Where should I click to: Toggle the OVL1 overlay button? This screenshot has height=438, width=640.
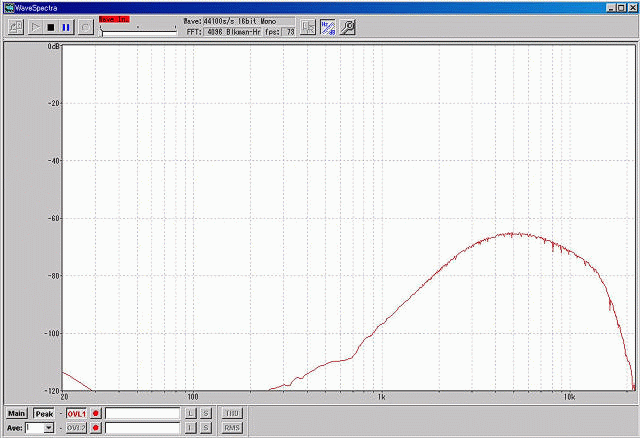pos(77,413)
